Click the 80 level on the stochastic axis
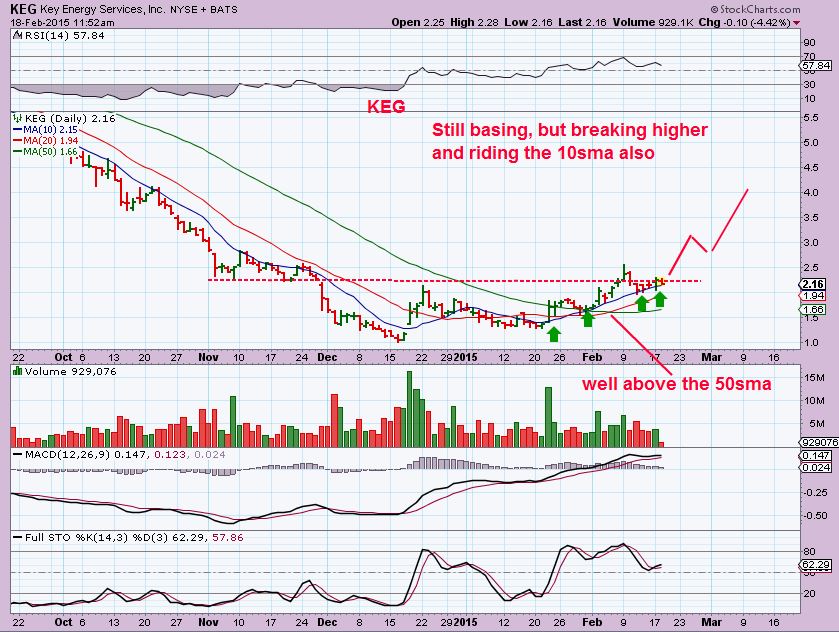The width and height of the screenshot is (839, 632). (809, 552)
